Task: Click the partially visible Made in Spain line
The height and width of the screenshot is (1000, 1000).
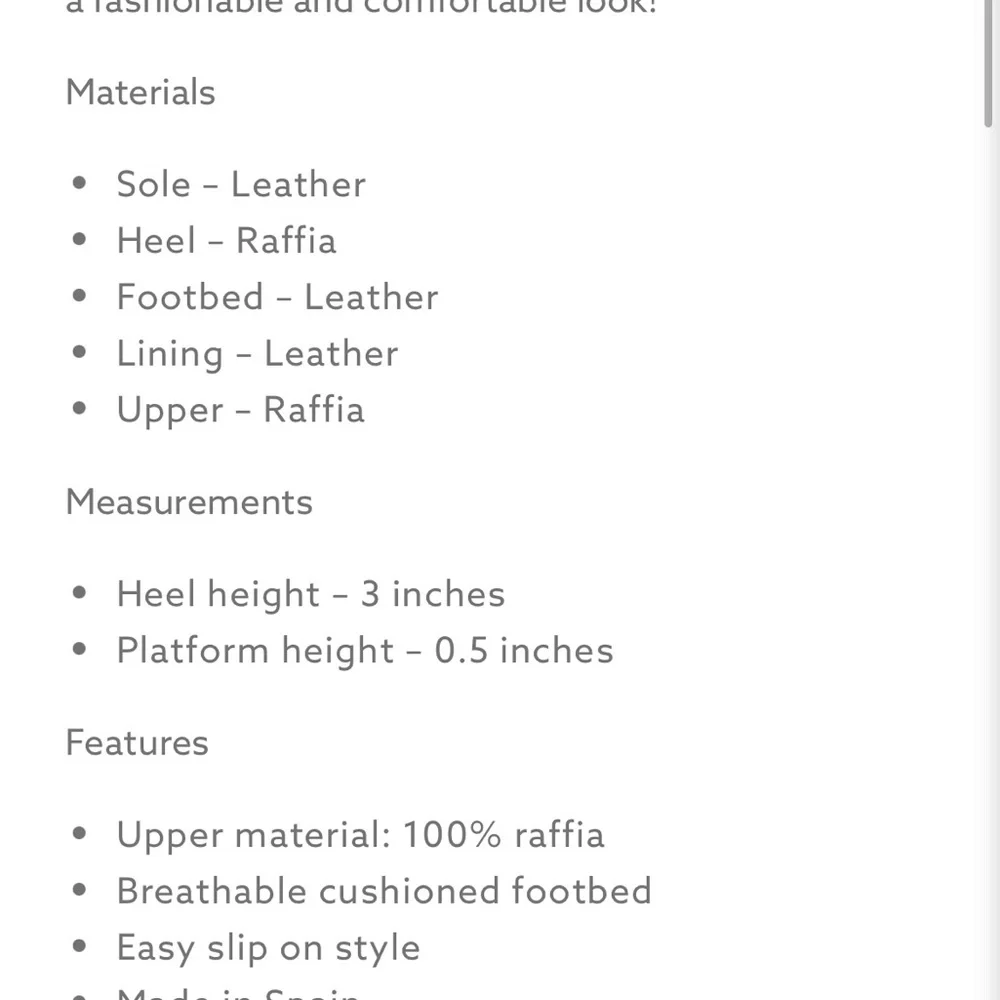Action: click(238, 993)
